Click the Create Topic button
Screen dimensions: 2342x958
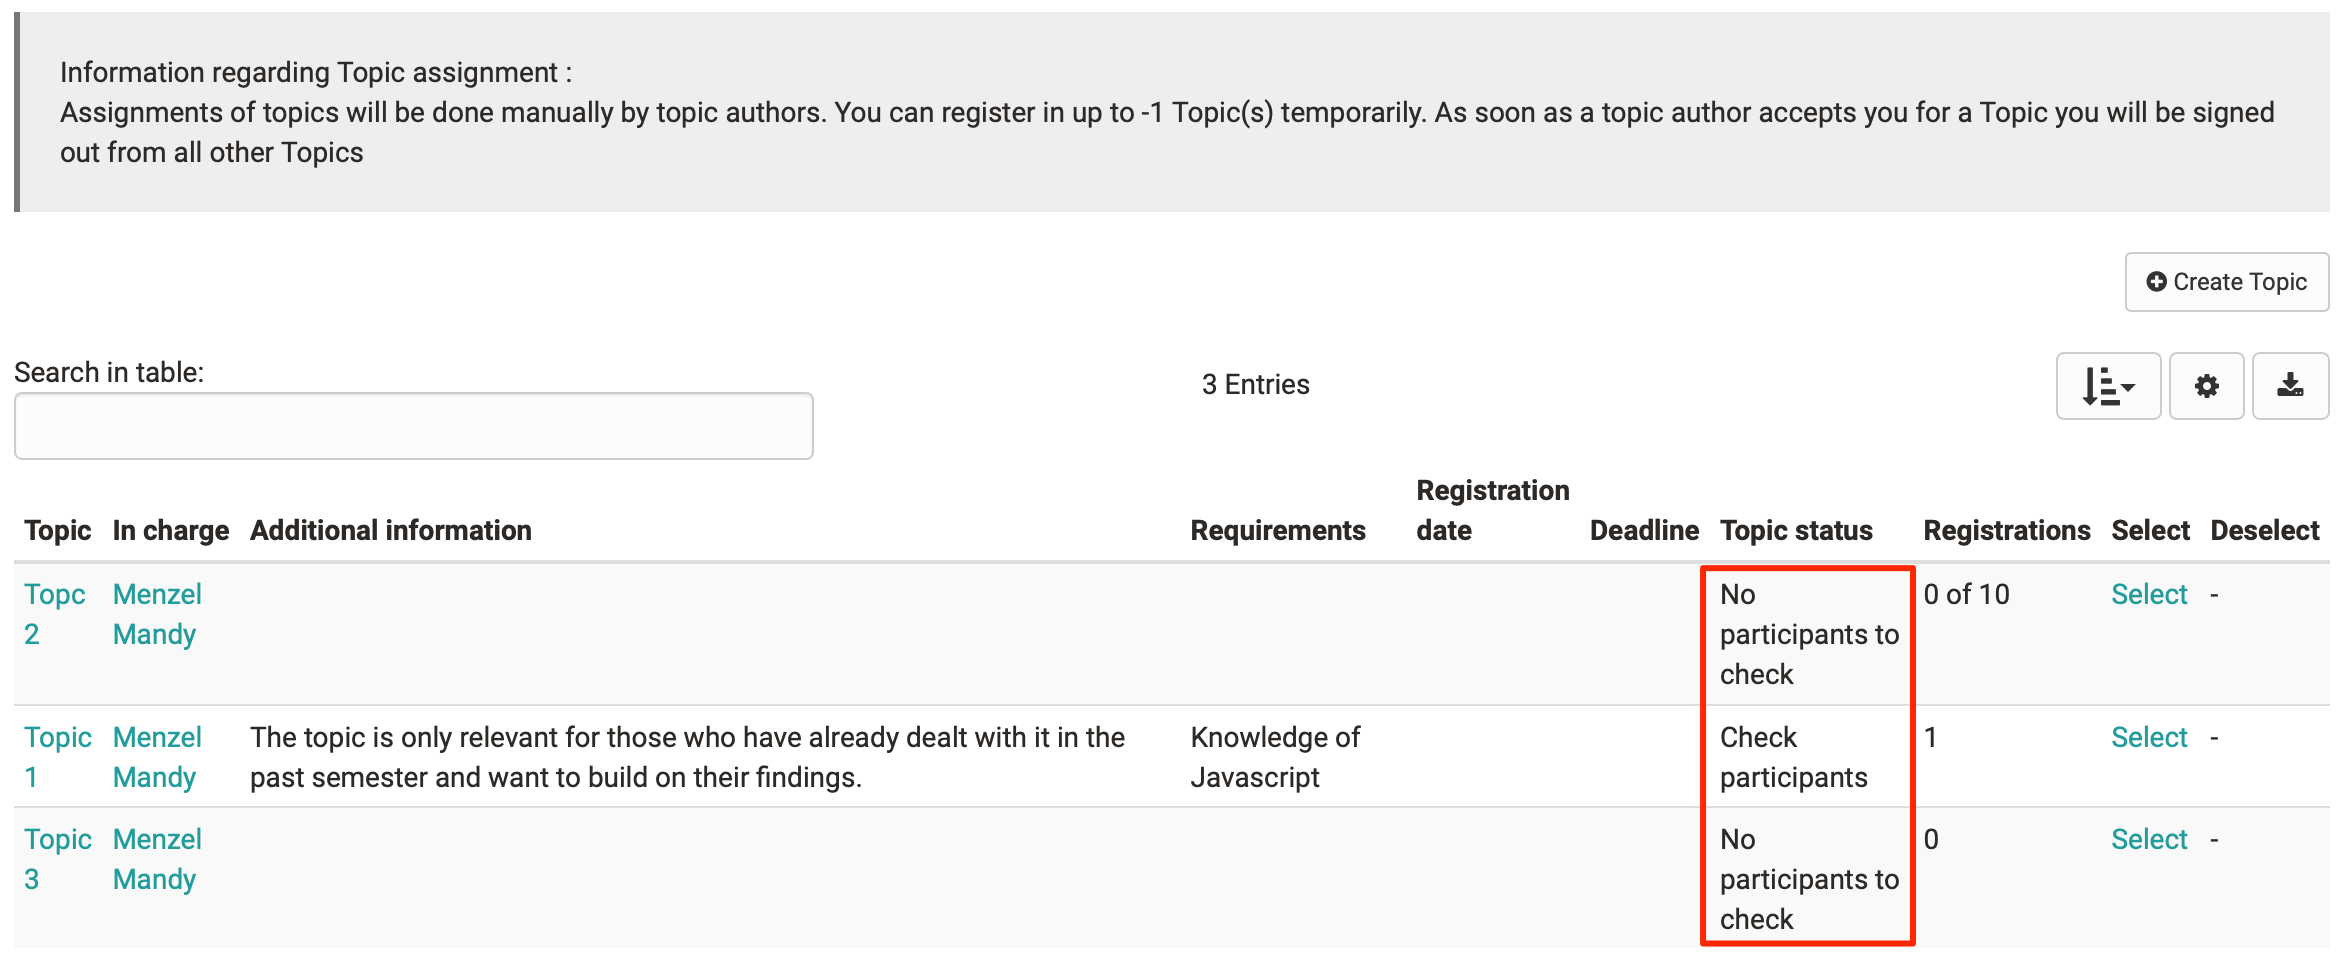click(x=2226, y=282)
